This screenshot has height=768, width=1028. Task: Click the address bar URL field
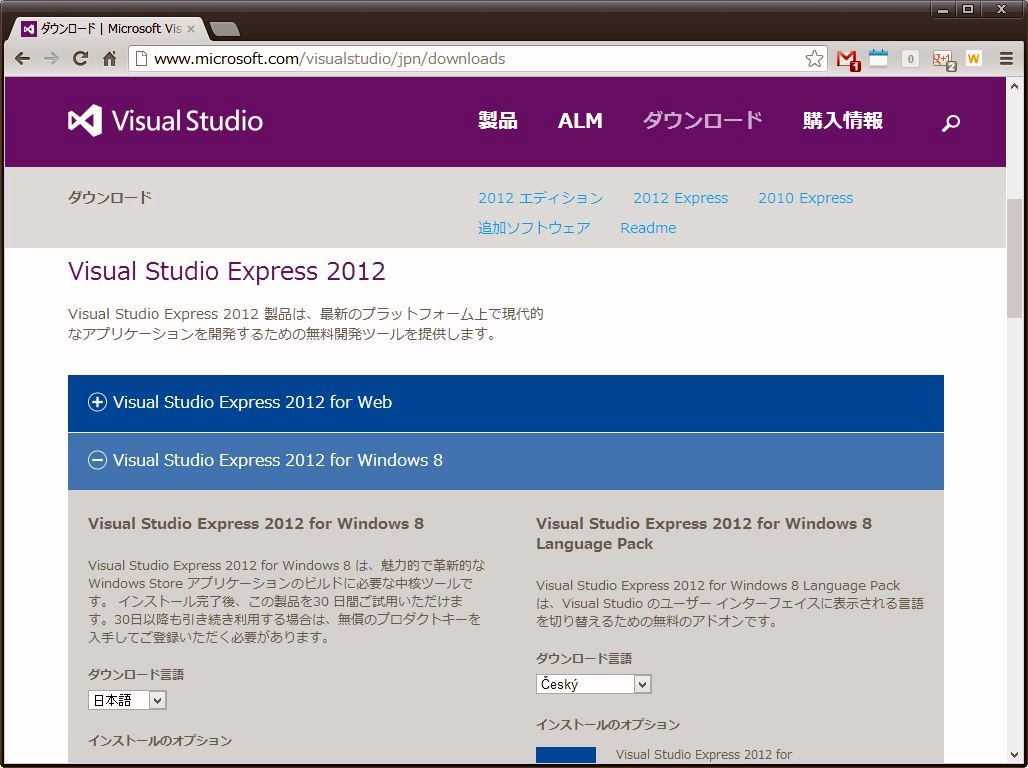point(477,58)
